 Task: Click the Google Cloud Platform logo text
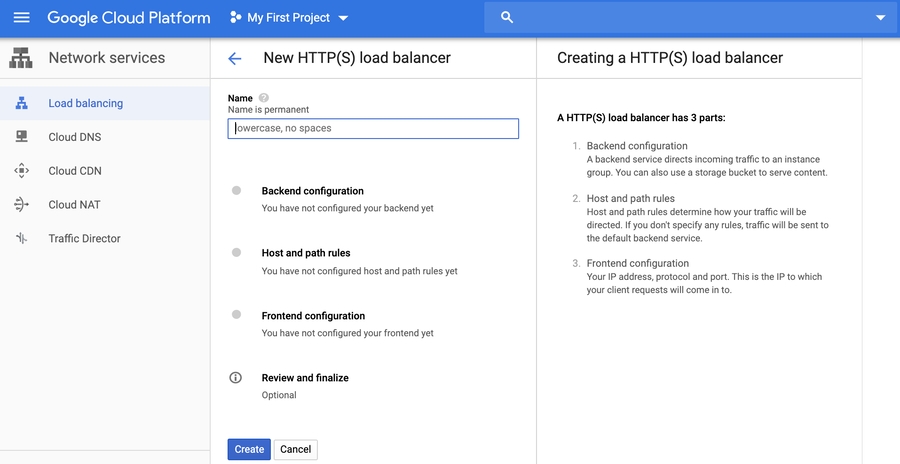129,18
